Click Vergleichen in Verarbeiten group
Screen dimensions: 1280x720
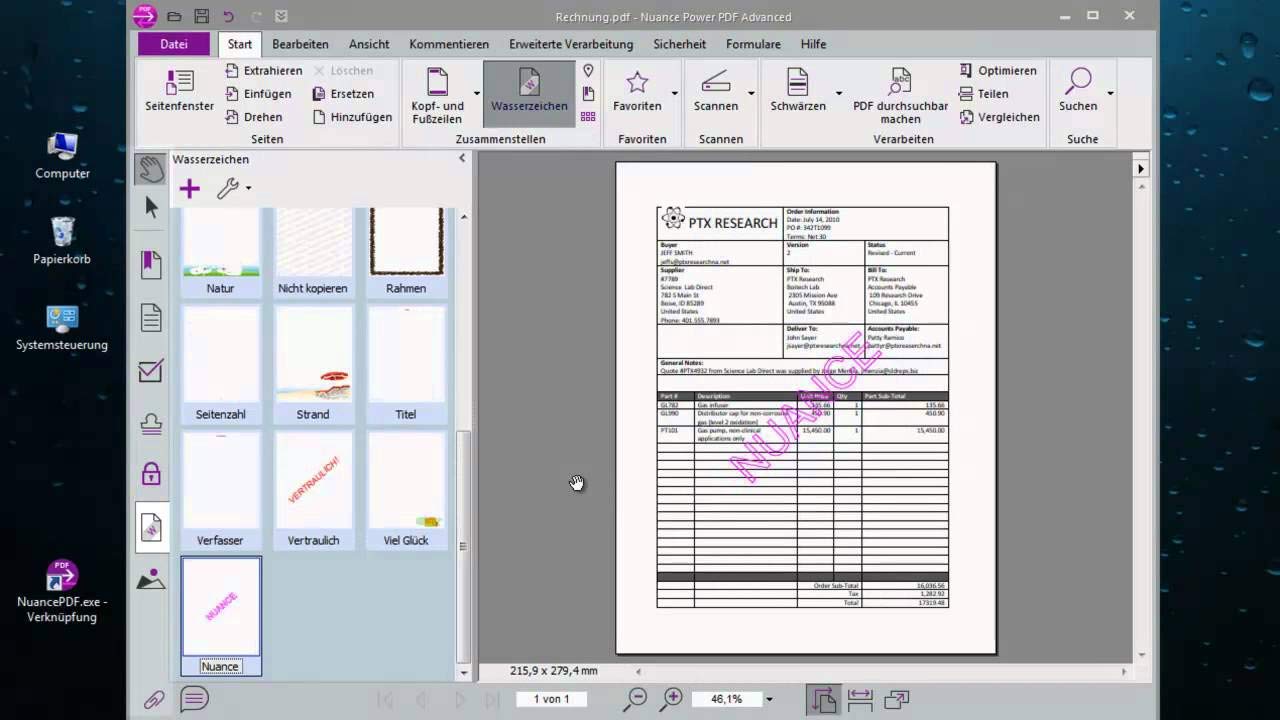(x=999, y=117)
